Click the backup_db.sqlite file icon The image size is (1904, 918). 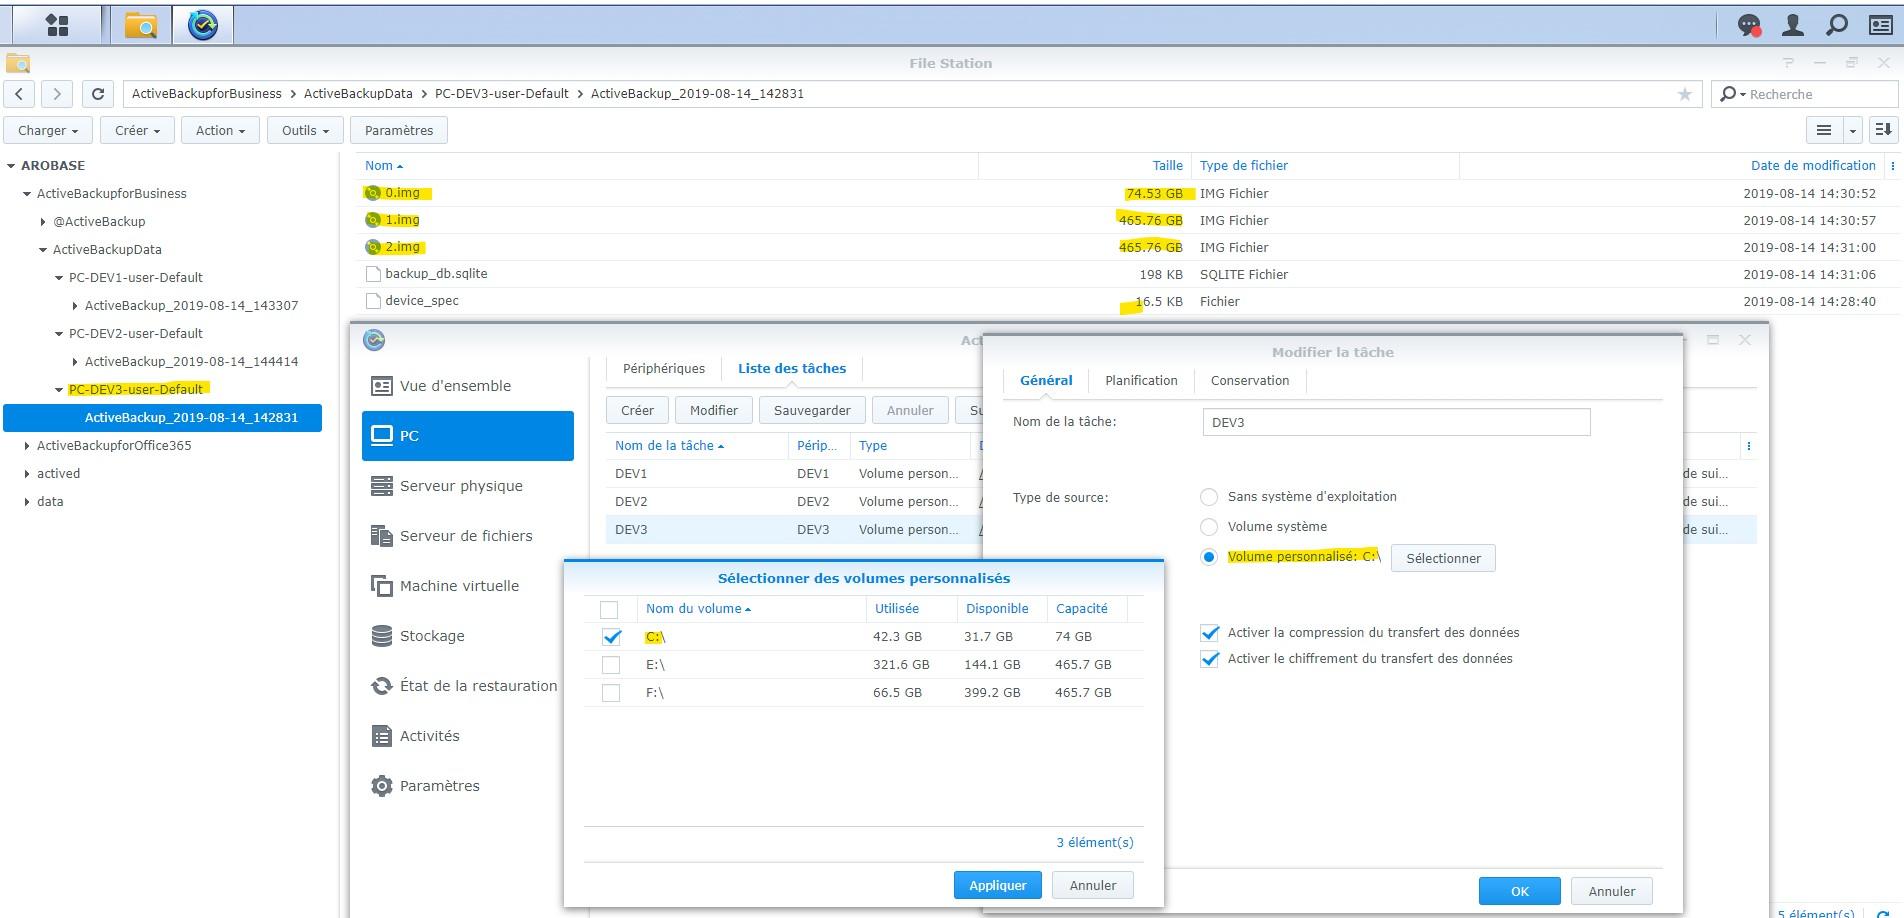373,274
